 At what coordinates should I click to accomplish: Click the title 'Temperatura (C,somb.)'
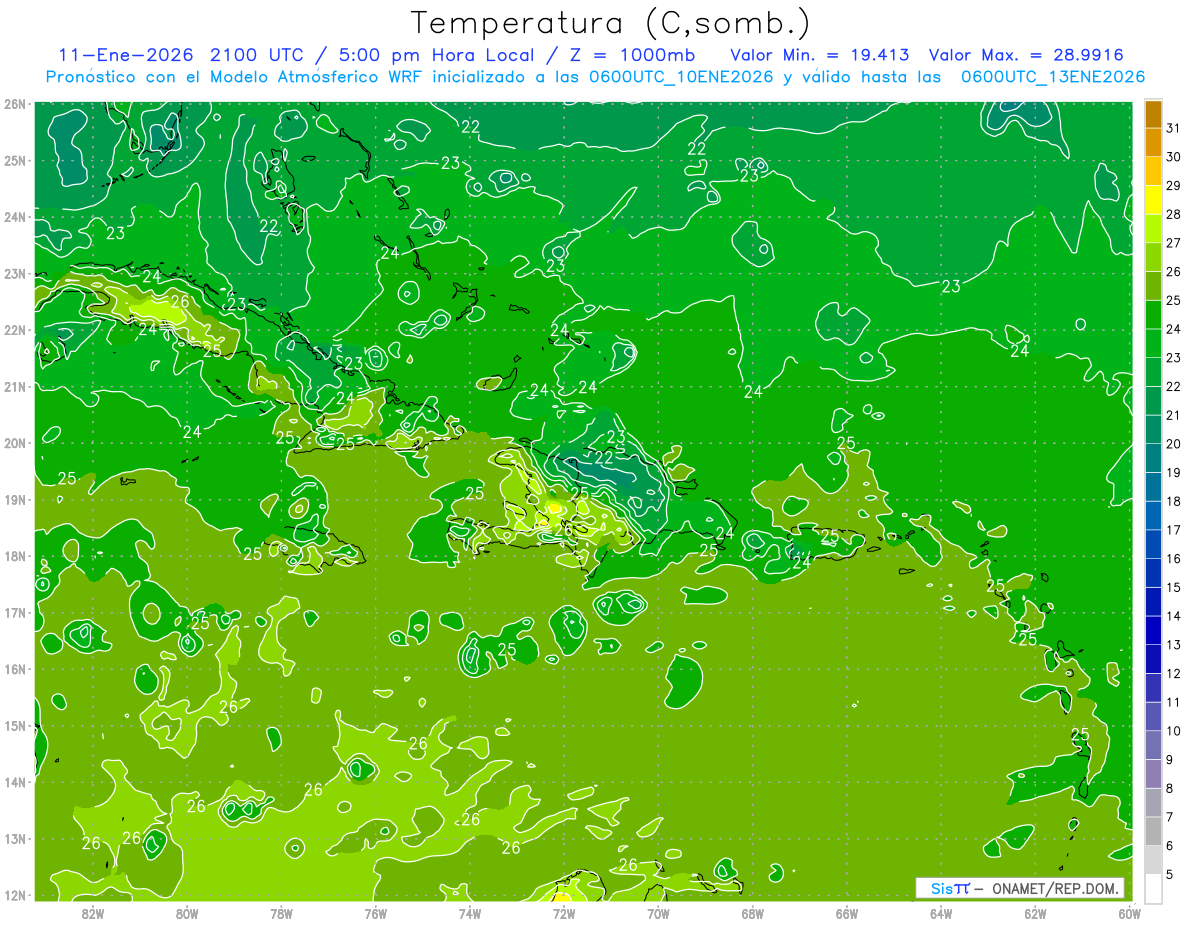tap(611, 23)
